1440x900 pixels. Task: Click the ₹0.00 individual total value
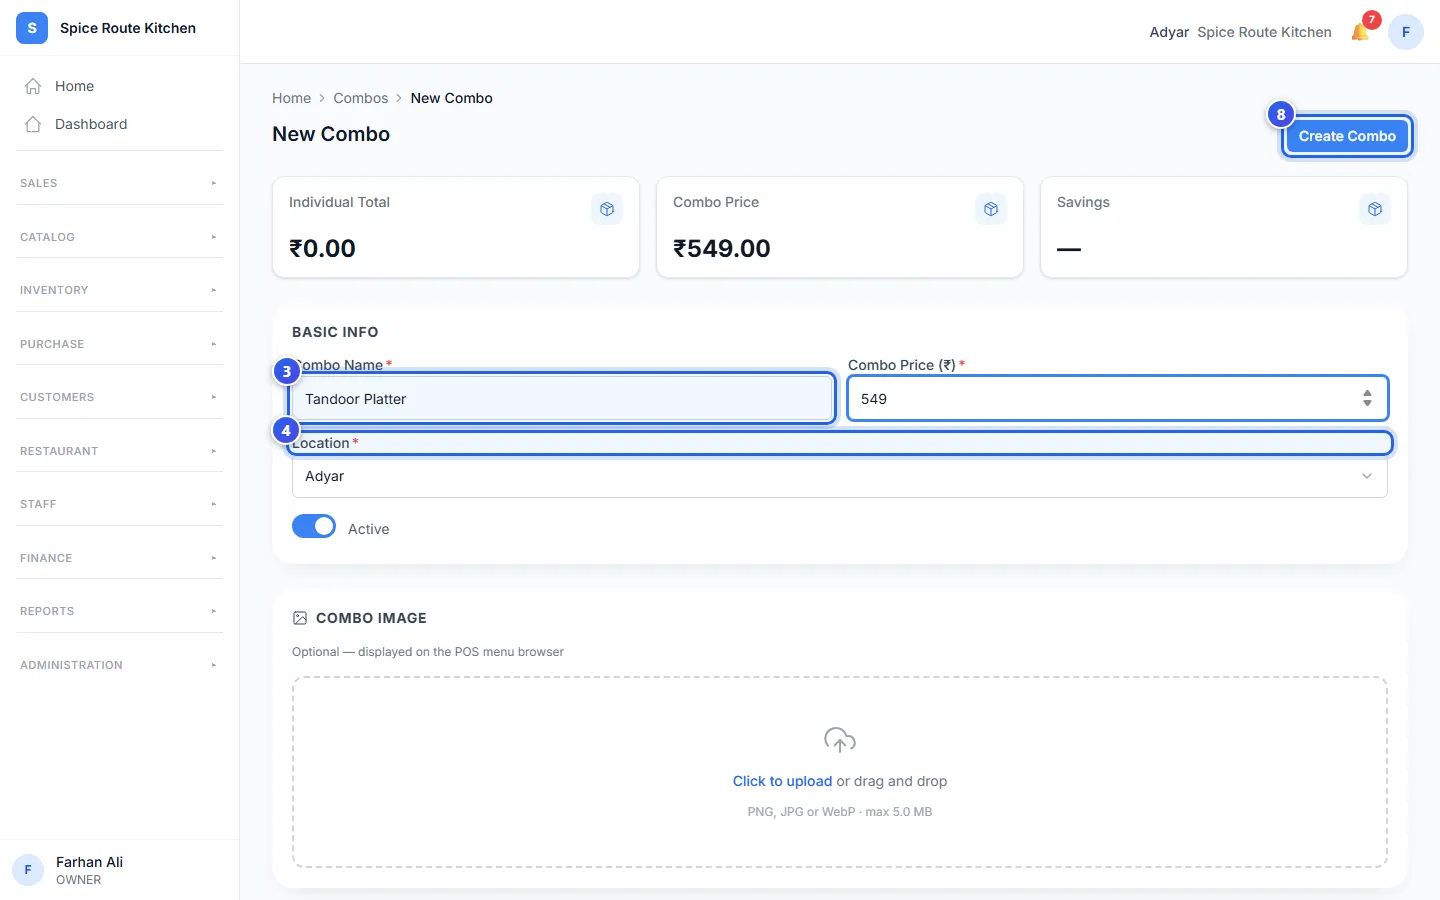[322, 248]
